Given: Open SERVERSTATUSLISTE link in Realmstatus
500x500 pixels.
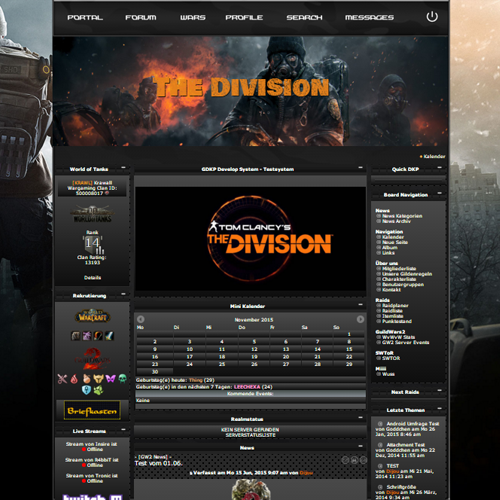Looking at the screenshot, I should click(250, 435).
